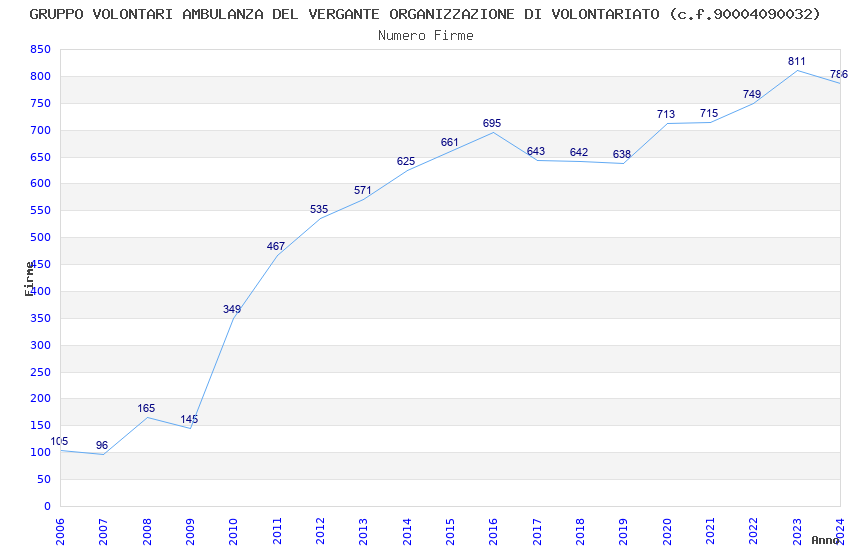The image size is (850, 550).
Task: Click the y-axis value 250
Action: pos(41,372)
